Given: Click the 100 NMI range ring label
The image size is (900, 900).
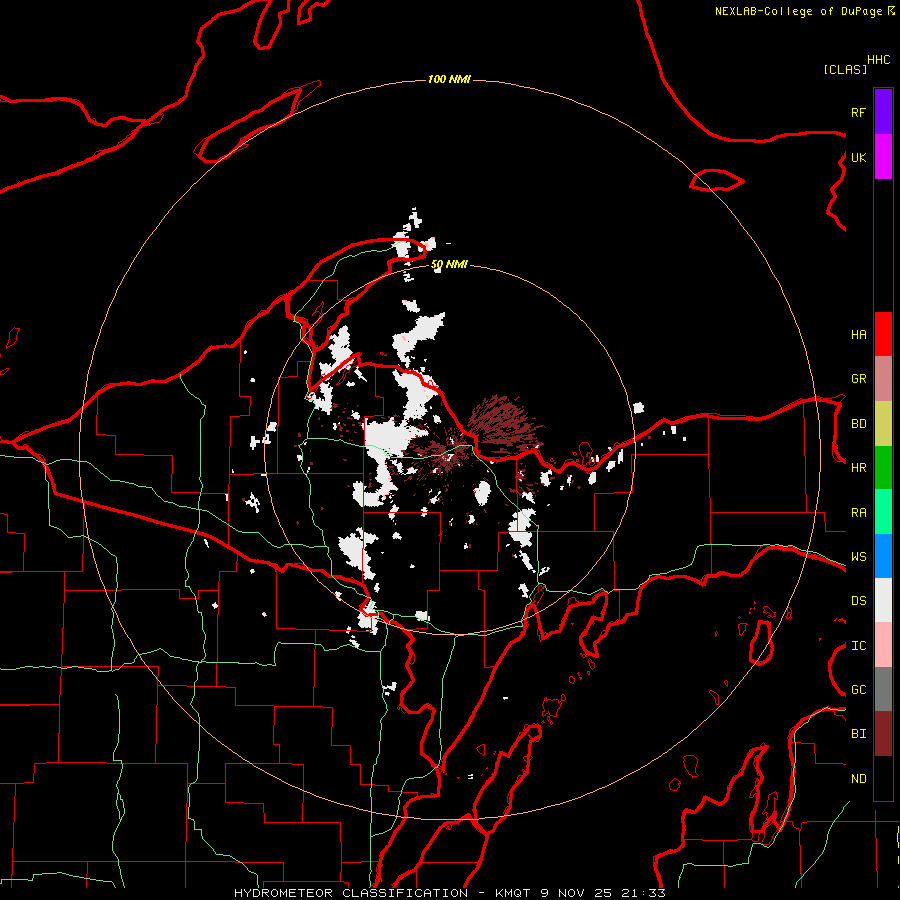Looking at the screenshot, I should (449, 79).
